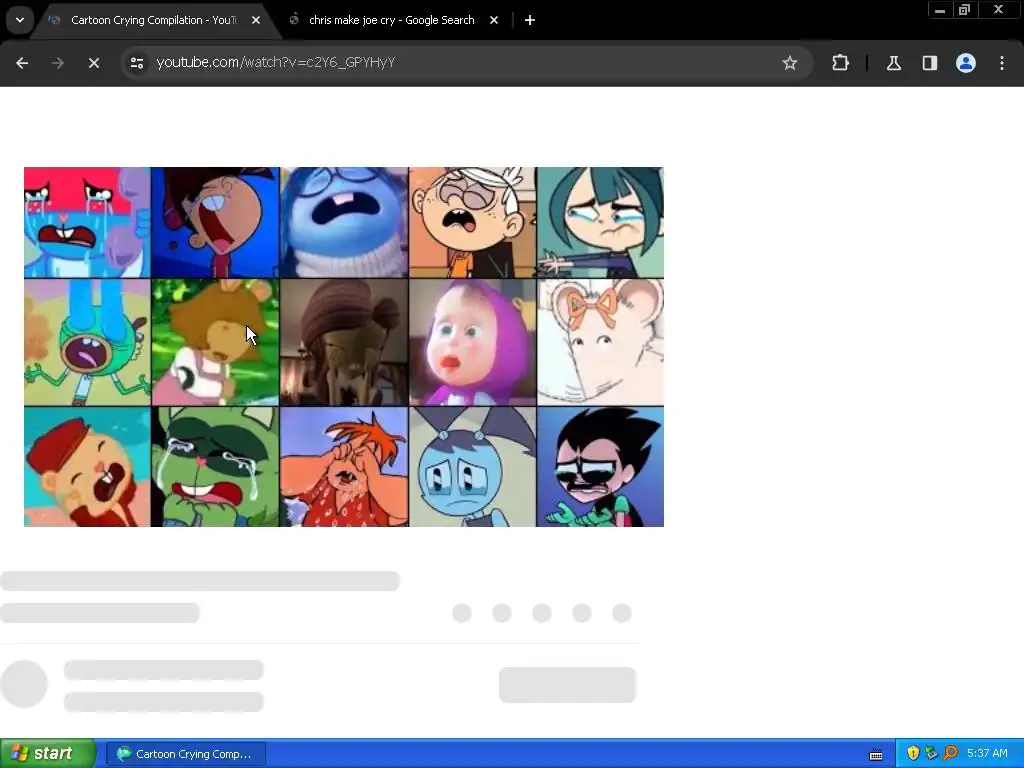This screenshot has height=768, width=1024.
Task: Click the orange magnifier tray icon
Action: pos(950,753)
